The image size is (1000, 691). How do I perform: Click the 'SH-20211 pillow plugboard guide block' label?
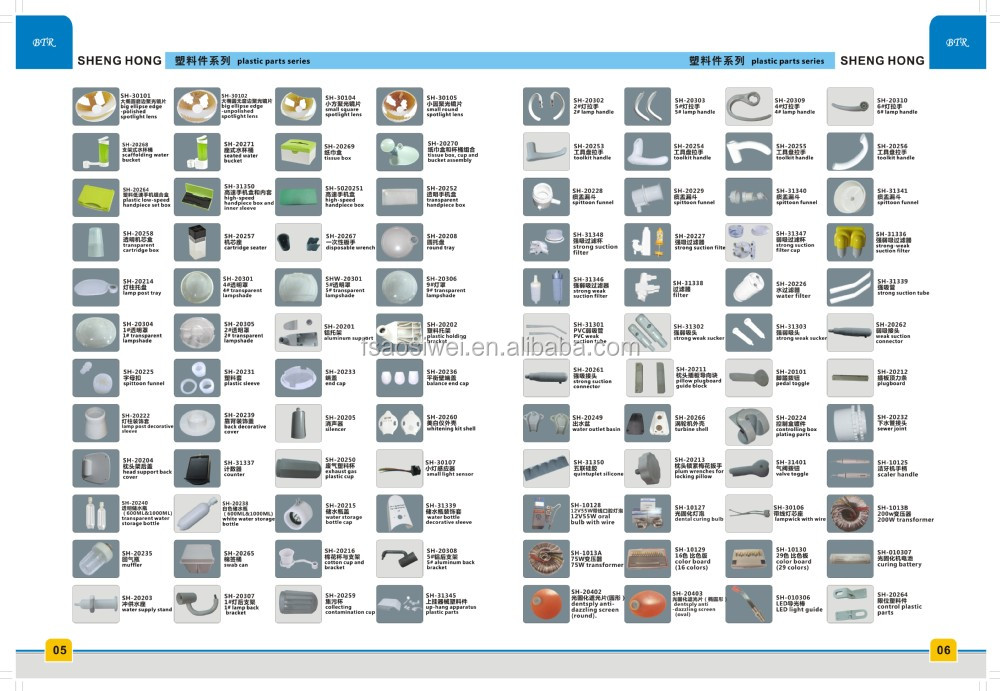[x=698, y=378]
